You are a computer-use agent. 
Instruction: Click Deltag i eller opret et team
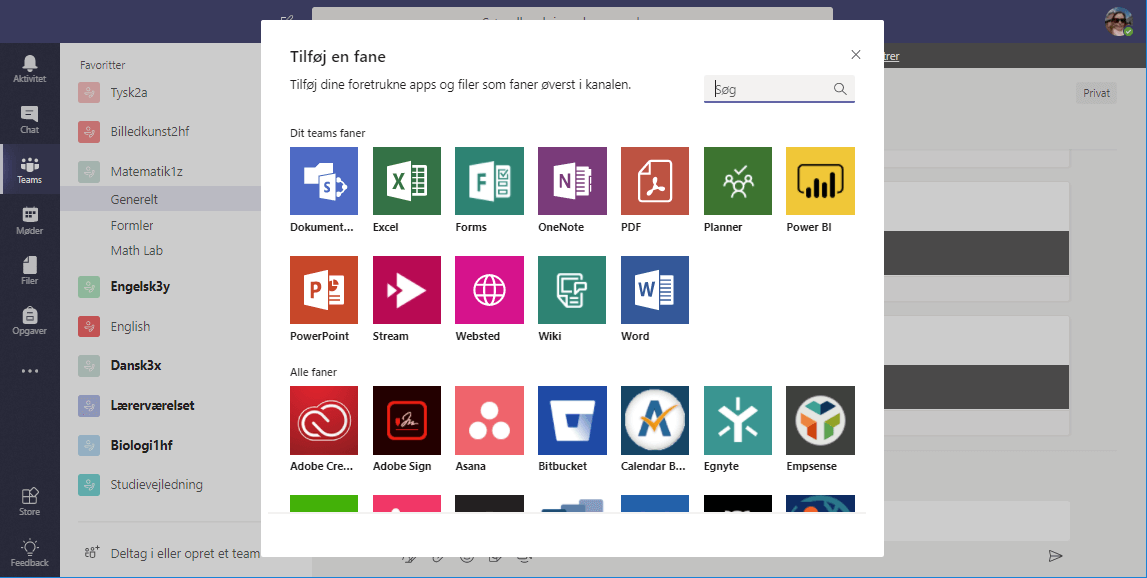(x=172, y=553)
